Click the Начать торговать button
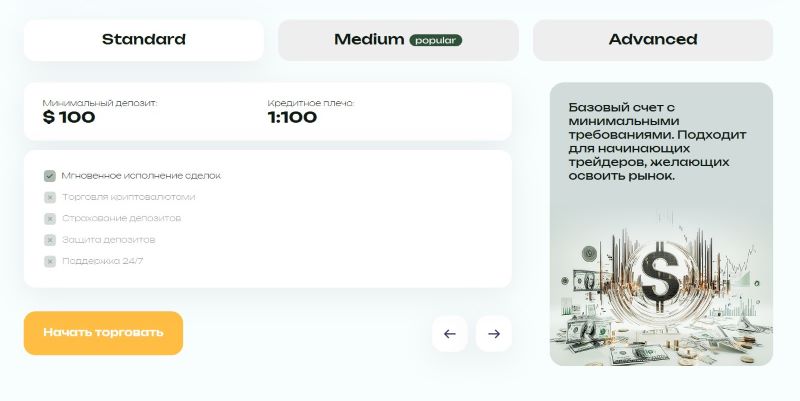The width and height of the screenshot is (800, 401). click(103, 333)
